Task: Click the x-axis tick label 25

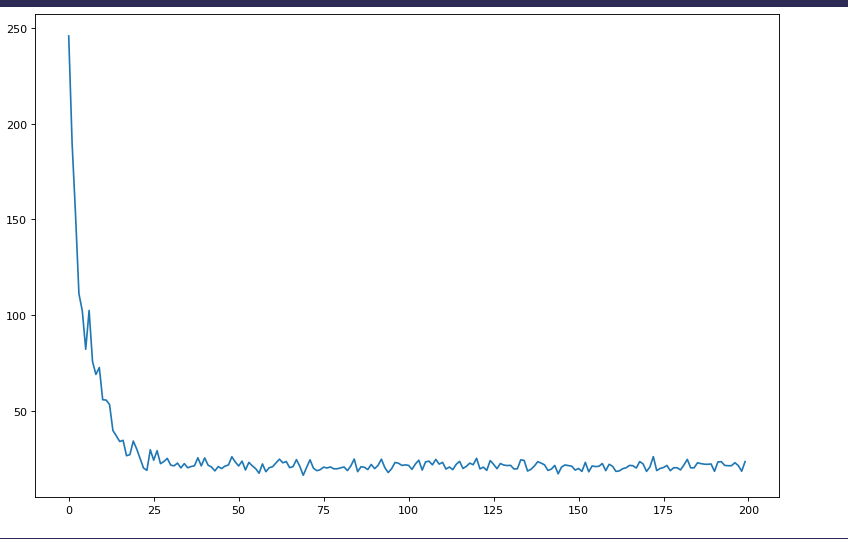Action: 154,510
